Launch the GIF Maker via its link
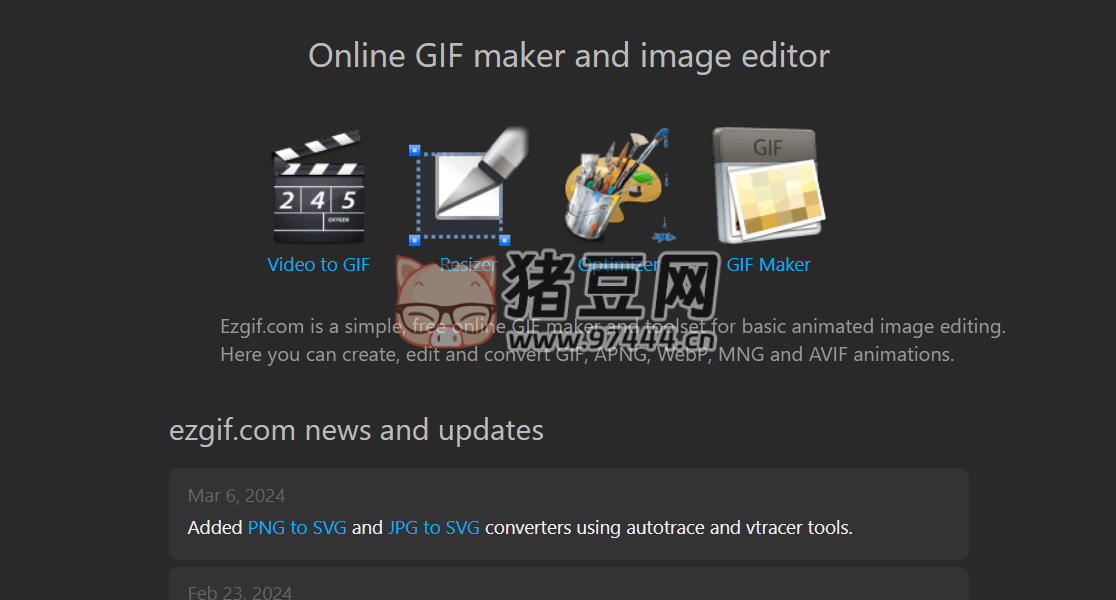Image resolution: width=1116 pixels, height=600 pixels. tap(768, 264)
